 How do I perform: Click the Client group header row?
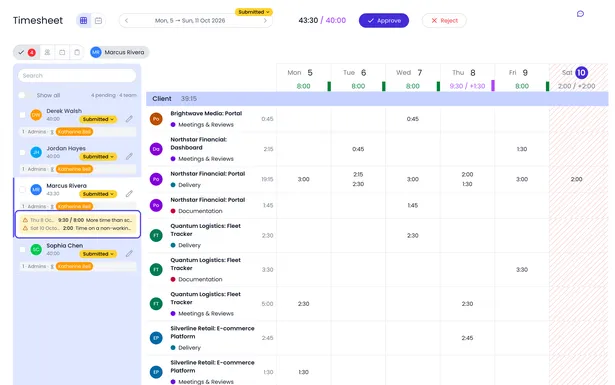point(377,99)
